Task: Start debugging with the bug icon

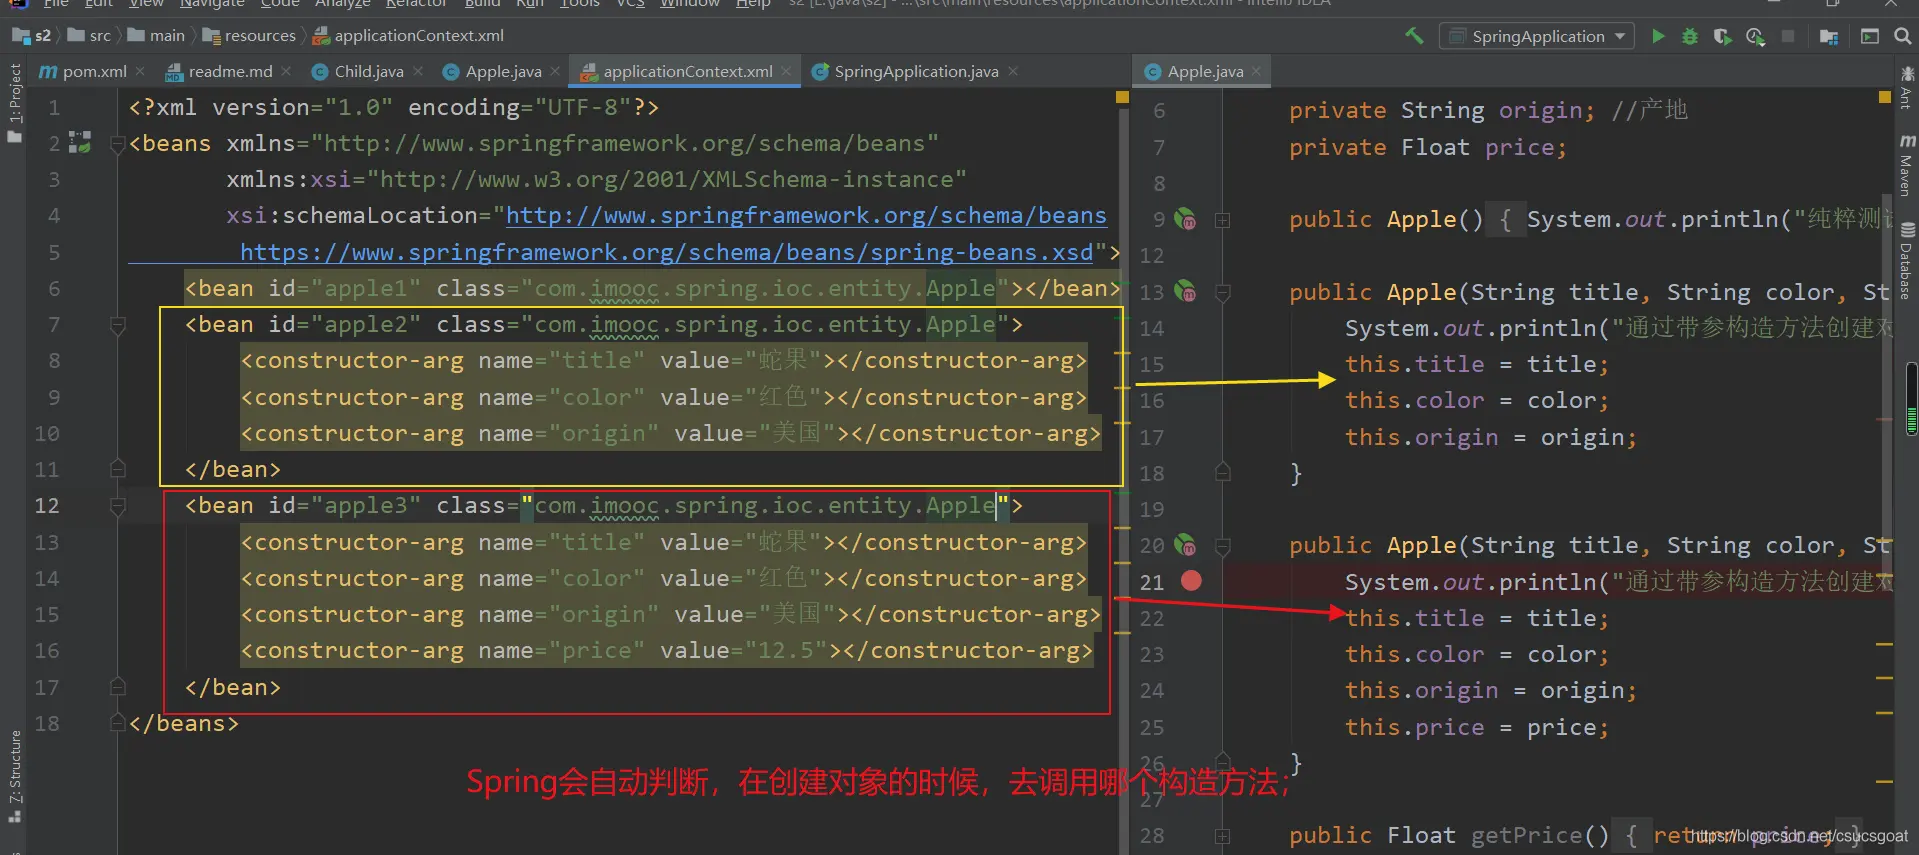Action: tap(1690, 36)
